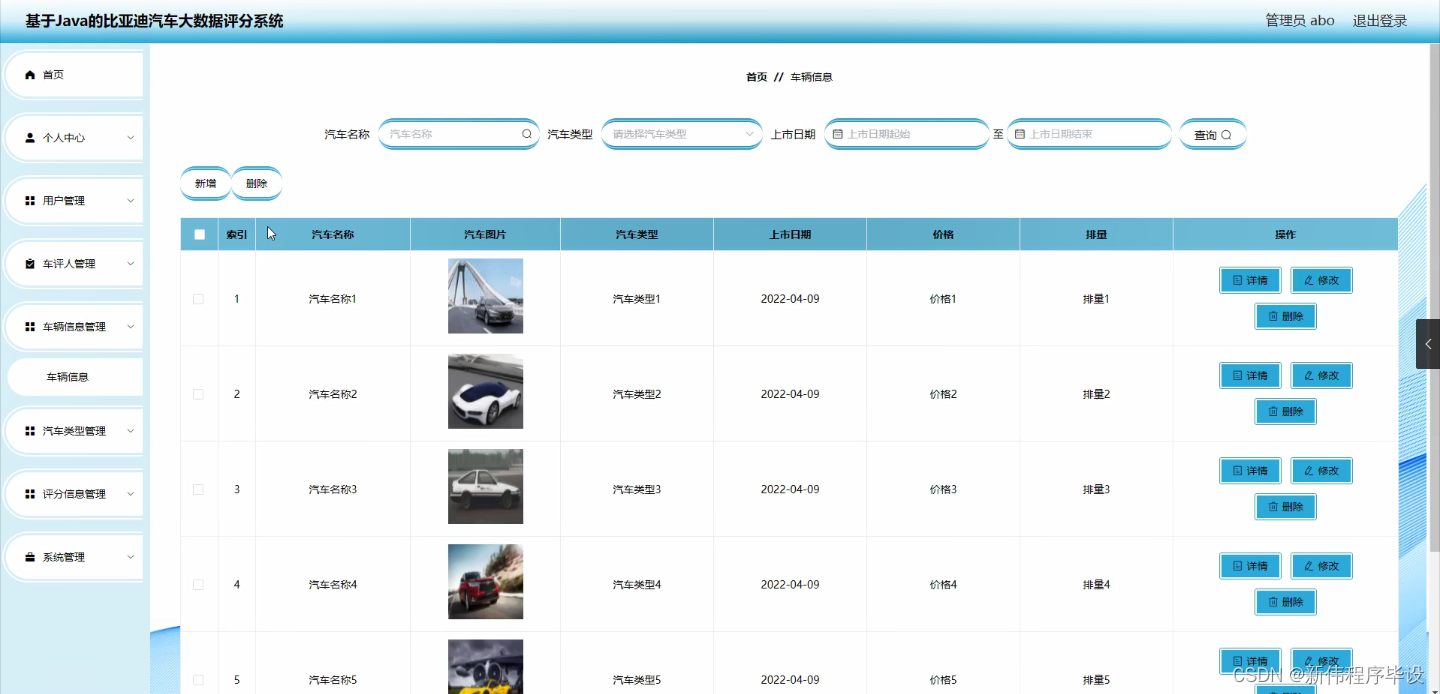
Task: Check the checkbox for row 汽车名称1
Action: (x=198, y=299)
